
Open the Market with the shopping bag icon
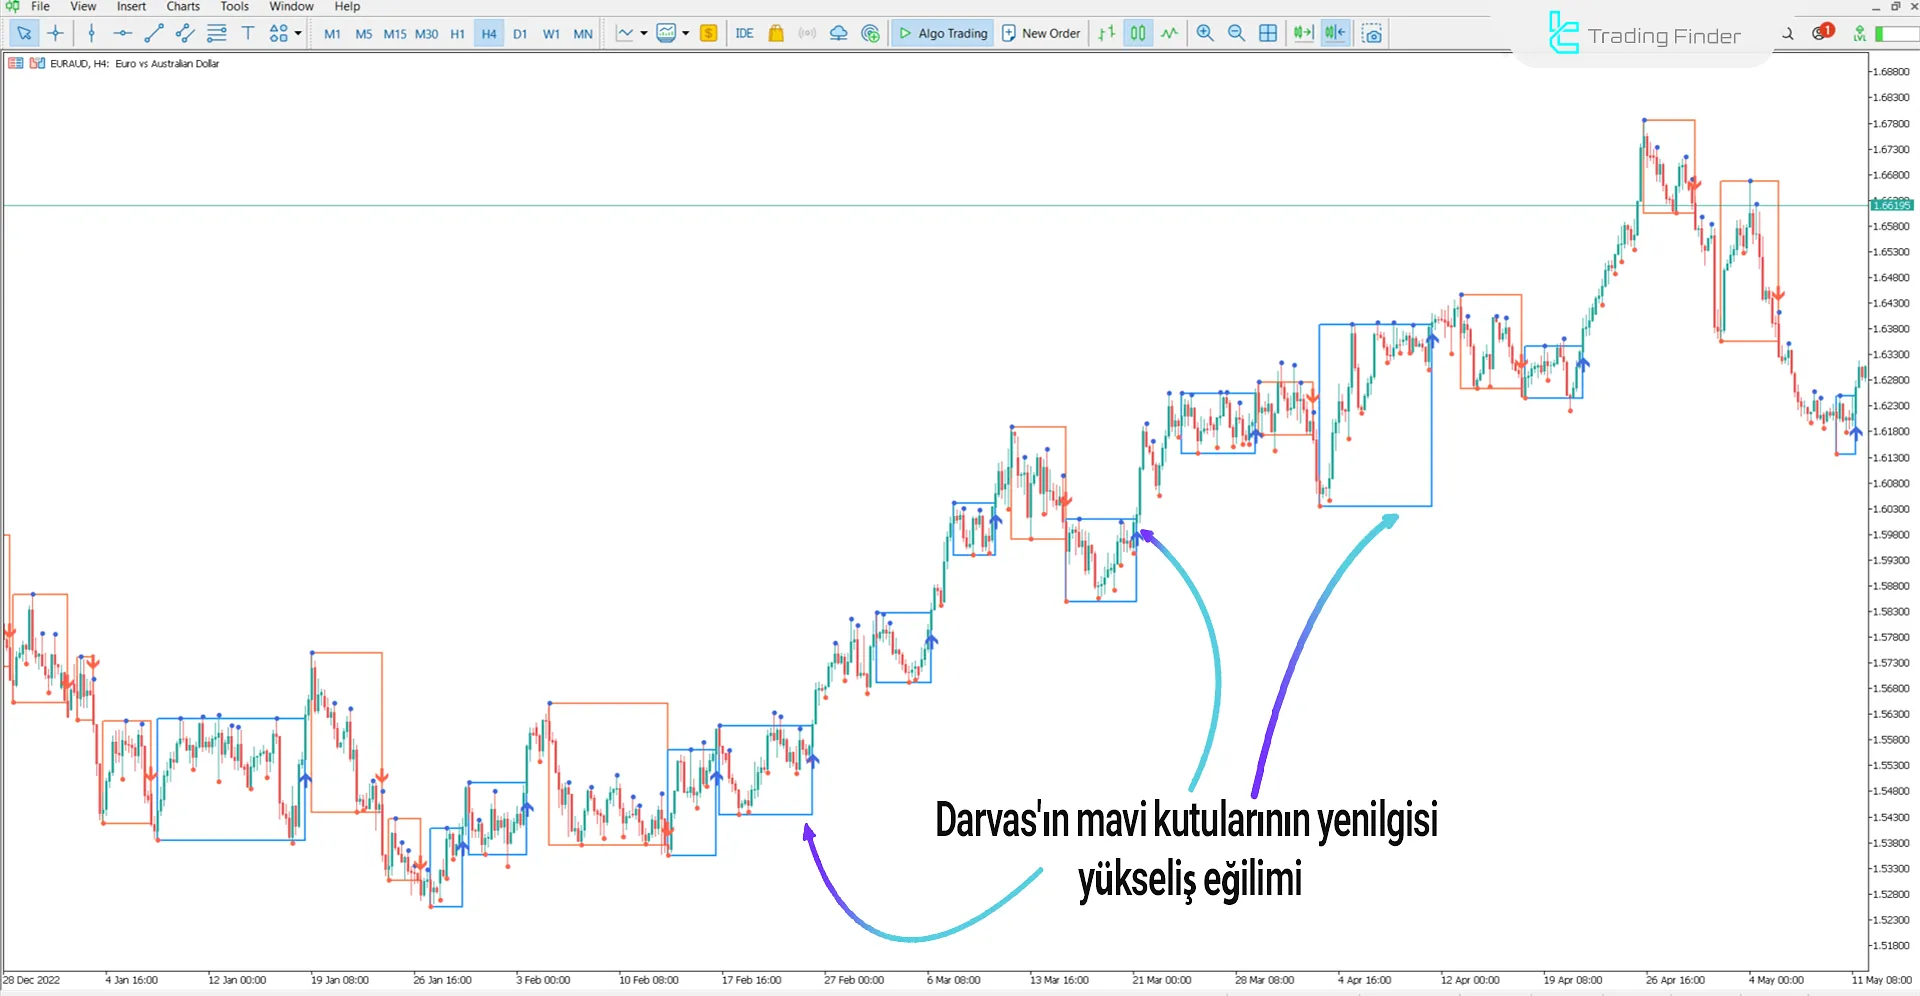coord(776,33)
